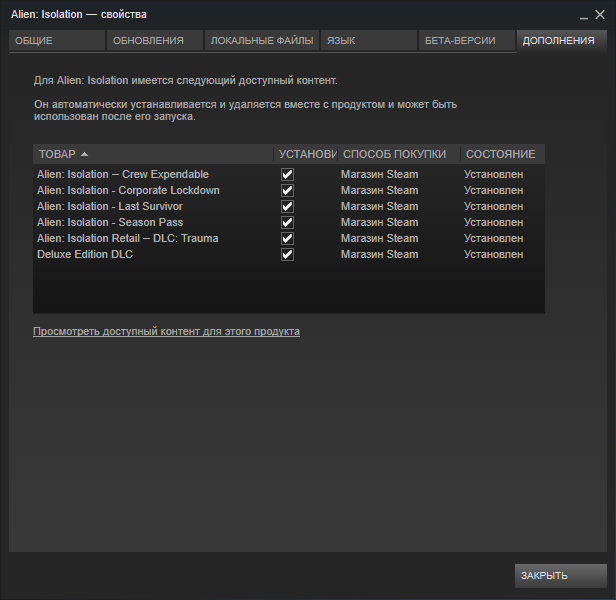
Task: Select row Deluxe Edition DLC
Action: click(x=289, y=255)
